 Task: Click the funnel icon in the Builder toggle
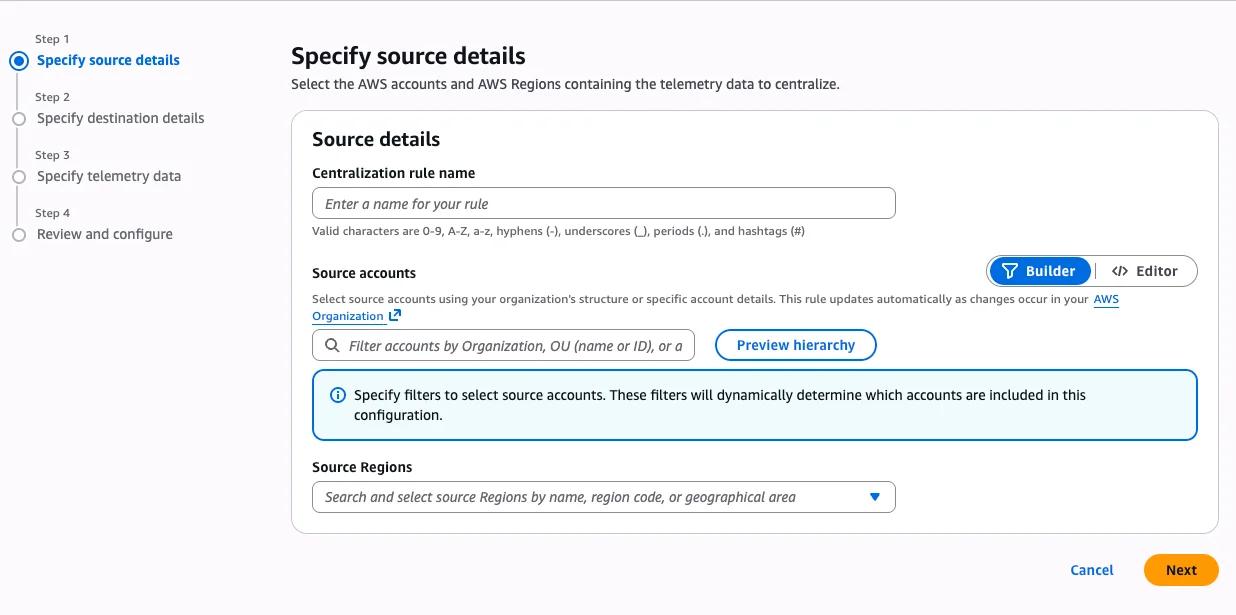pos(1010,271)
